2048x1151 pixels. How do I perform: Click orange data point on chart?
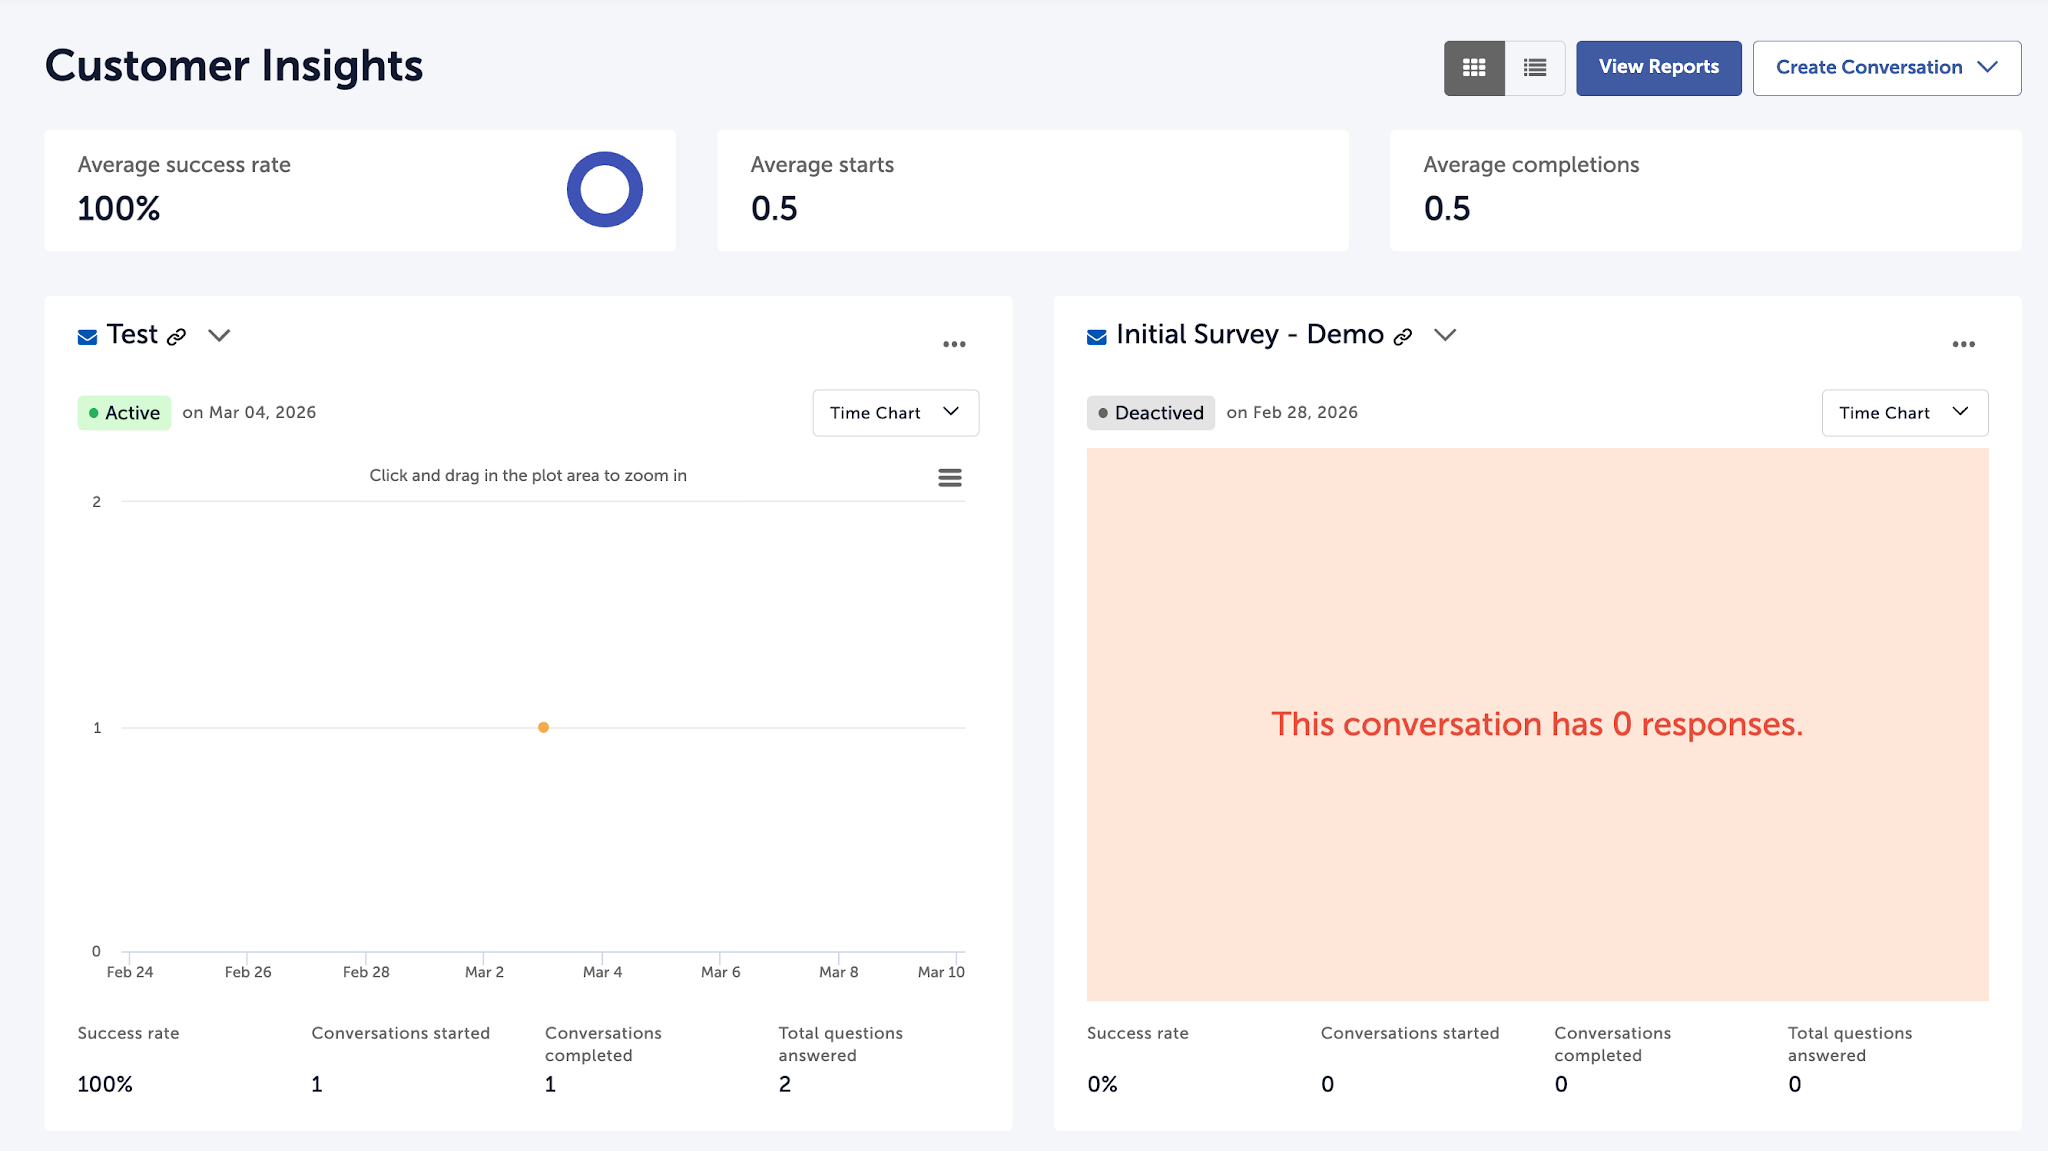[543, 728]
